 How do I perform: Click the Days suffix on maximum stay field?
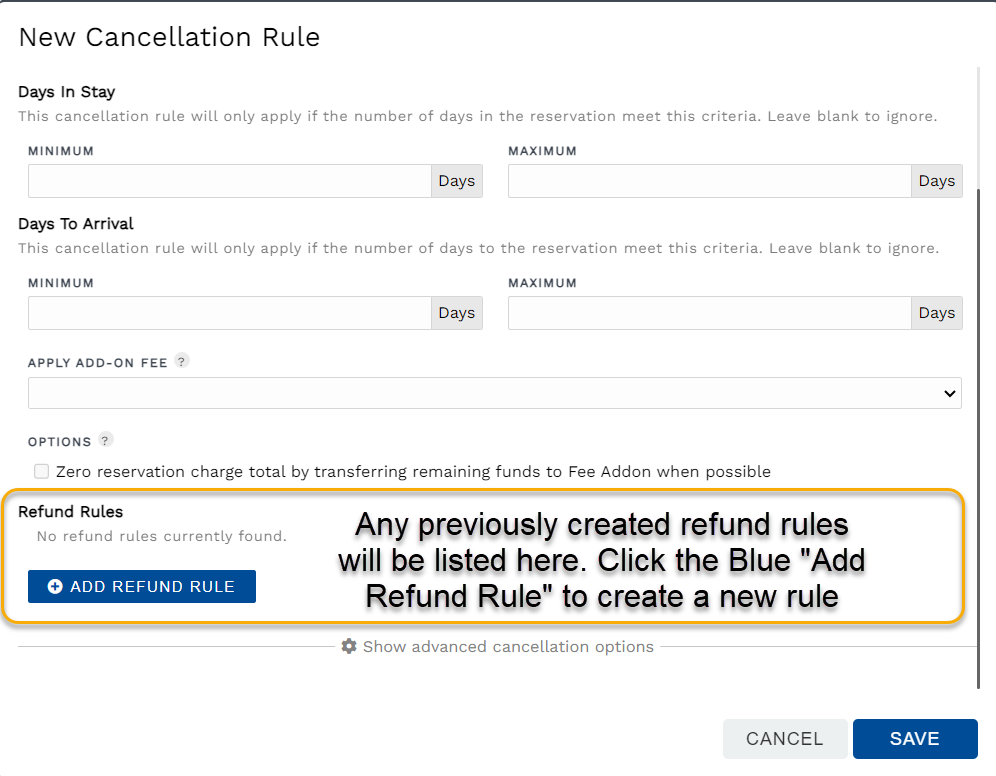pos(936,180)
